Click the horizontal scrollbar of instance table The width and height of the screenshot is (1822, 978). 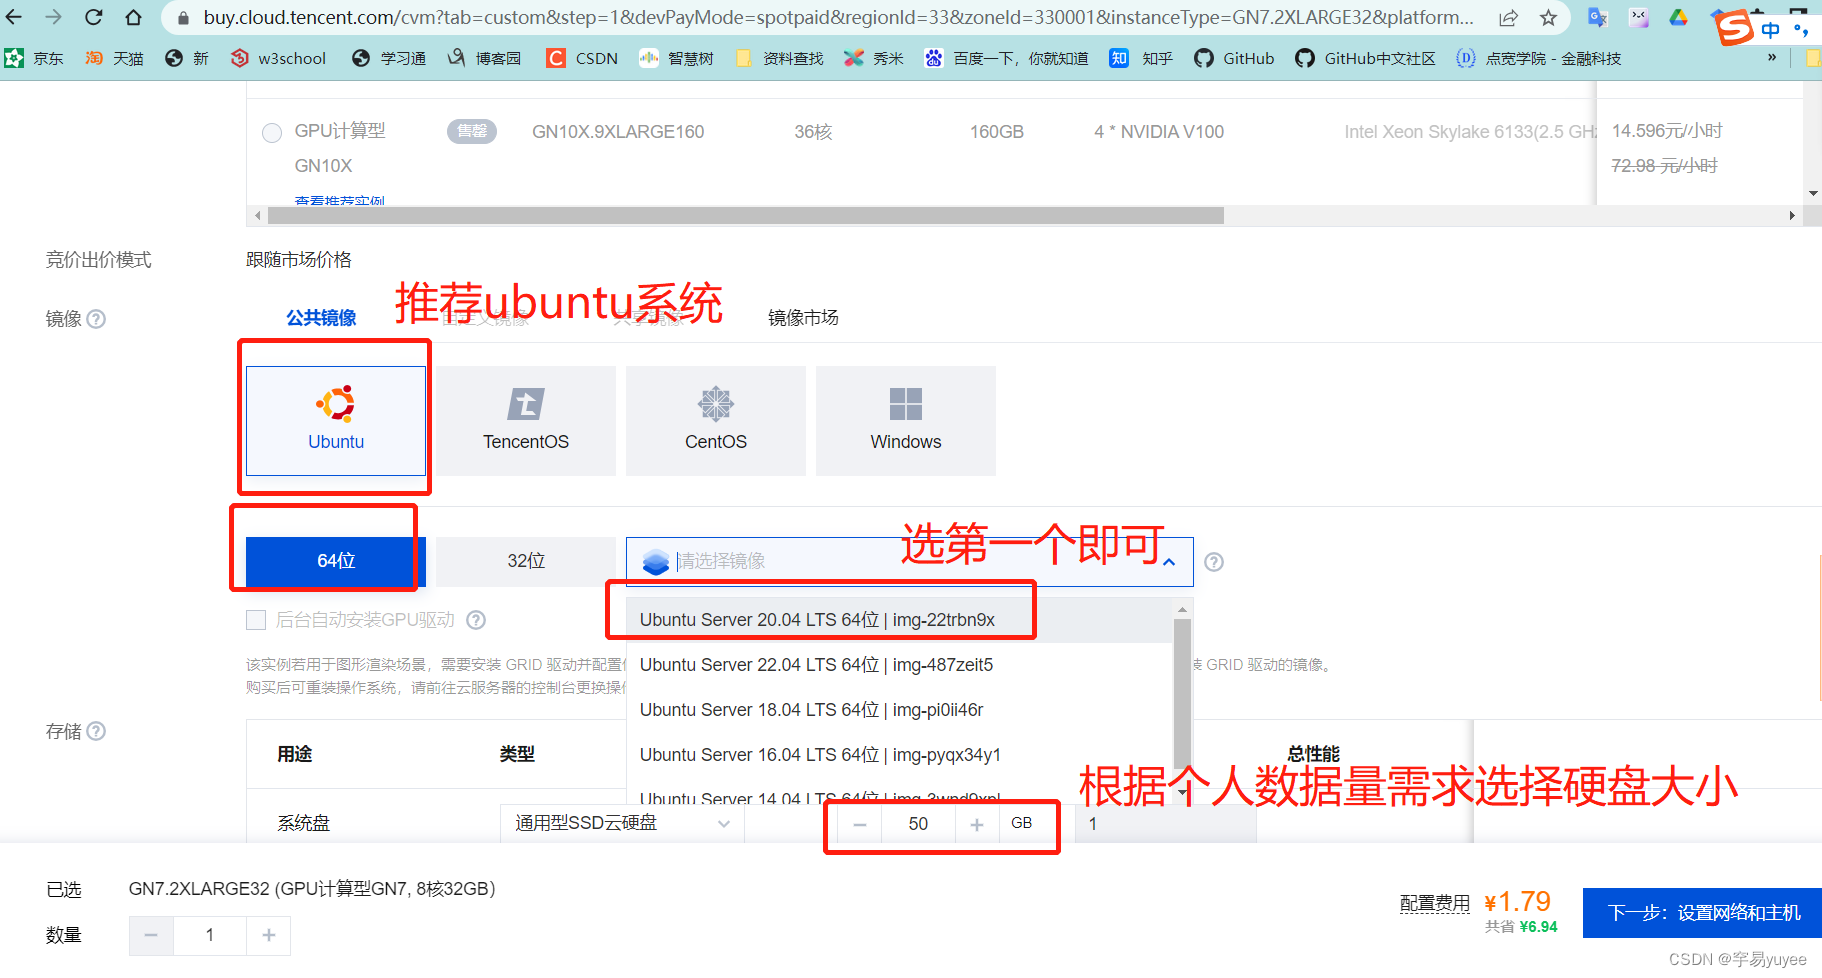pos(746,216)
